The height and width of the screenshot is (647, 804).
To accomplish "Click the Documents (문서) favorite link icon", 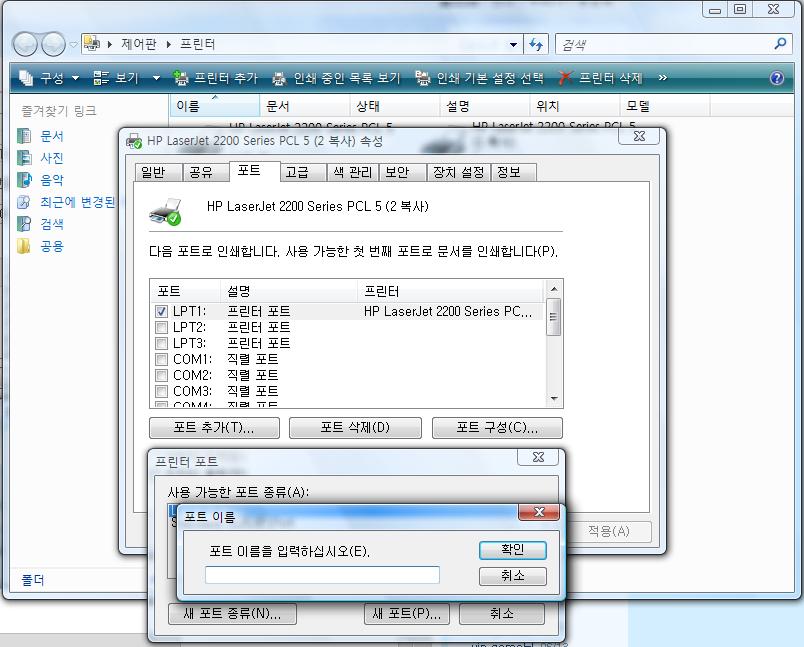I will [24, 136].
